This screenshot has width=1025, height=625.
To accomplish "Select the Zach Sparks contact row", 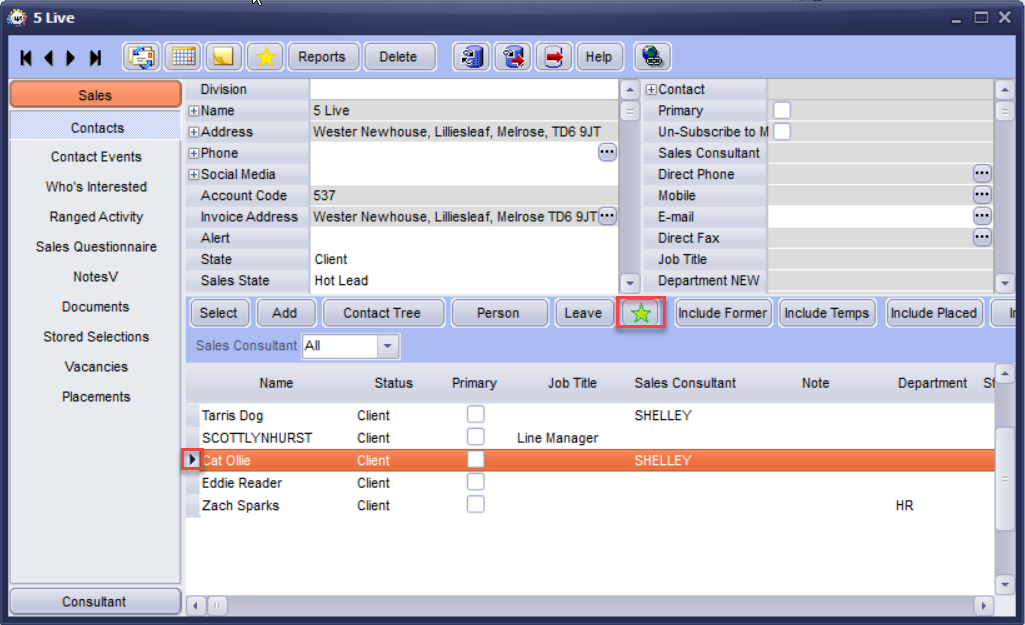I will pyautogui.click(x=590, y=505).
